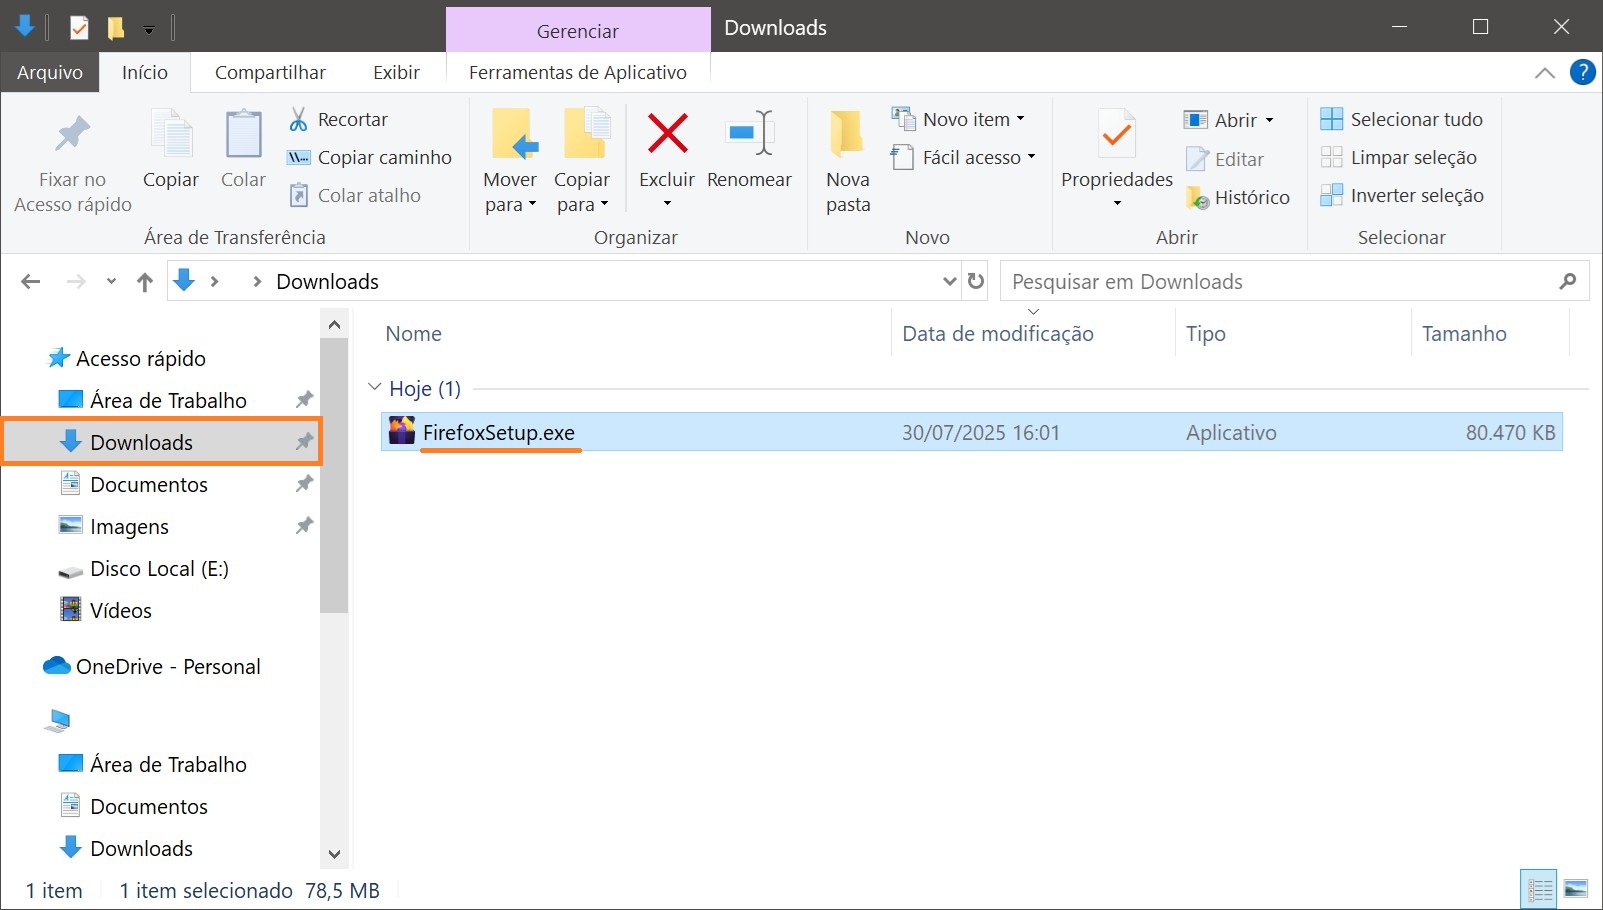Open pinned Documentos under Acesso rápido
Image resolution: width=1603 pixels, height=910 pixels.
pyautogui.click(x=149, y=484)
